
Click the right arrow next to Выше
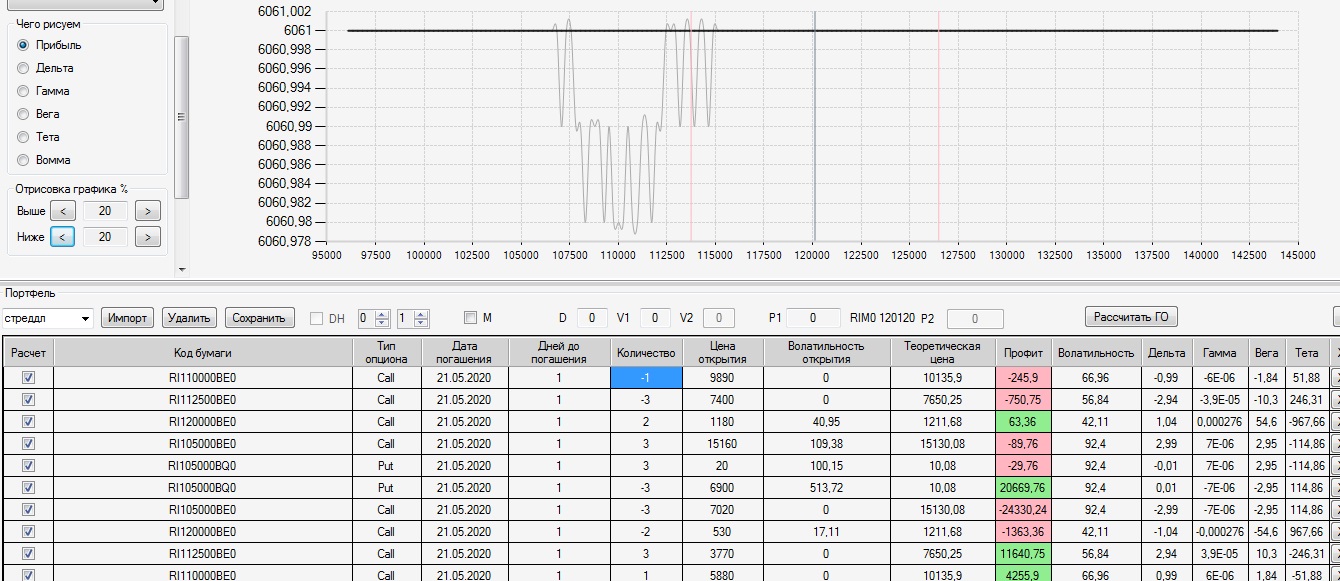click(147, 211)
